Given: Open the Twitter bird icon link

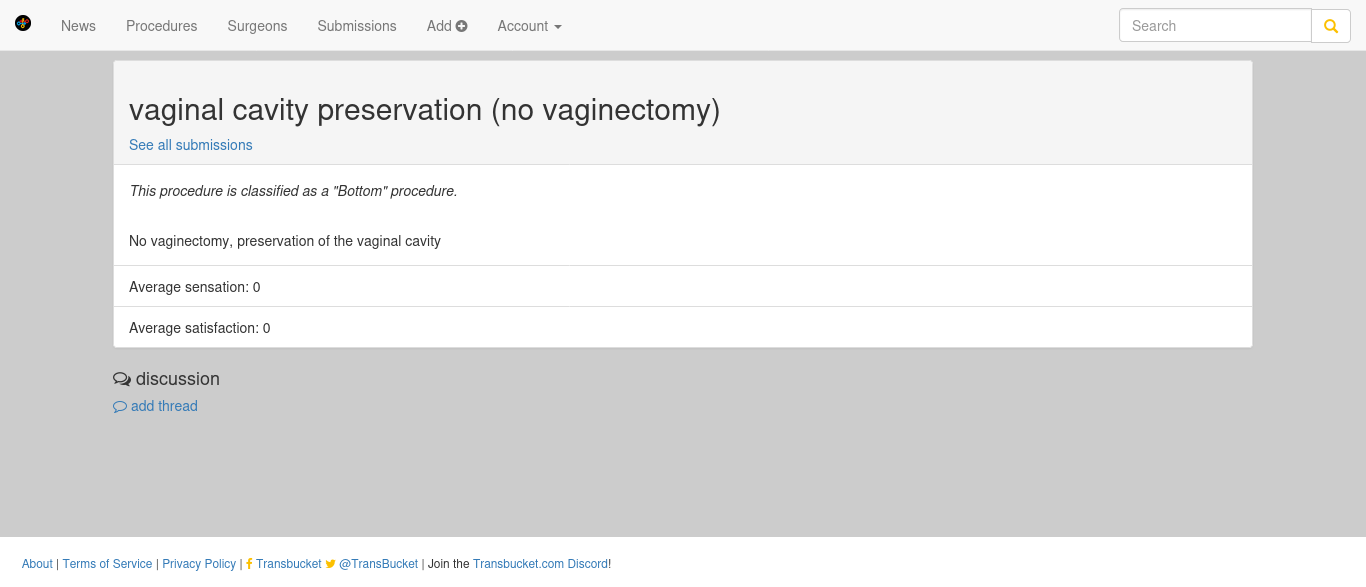Looking at the screenshot, I should click(331, 564).
